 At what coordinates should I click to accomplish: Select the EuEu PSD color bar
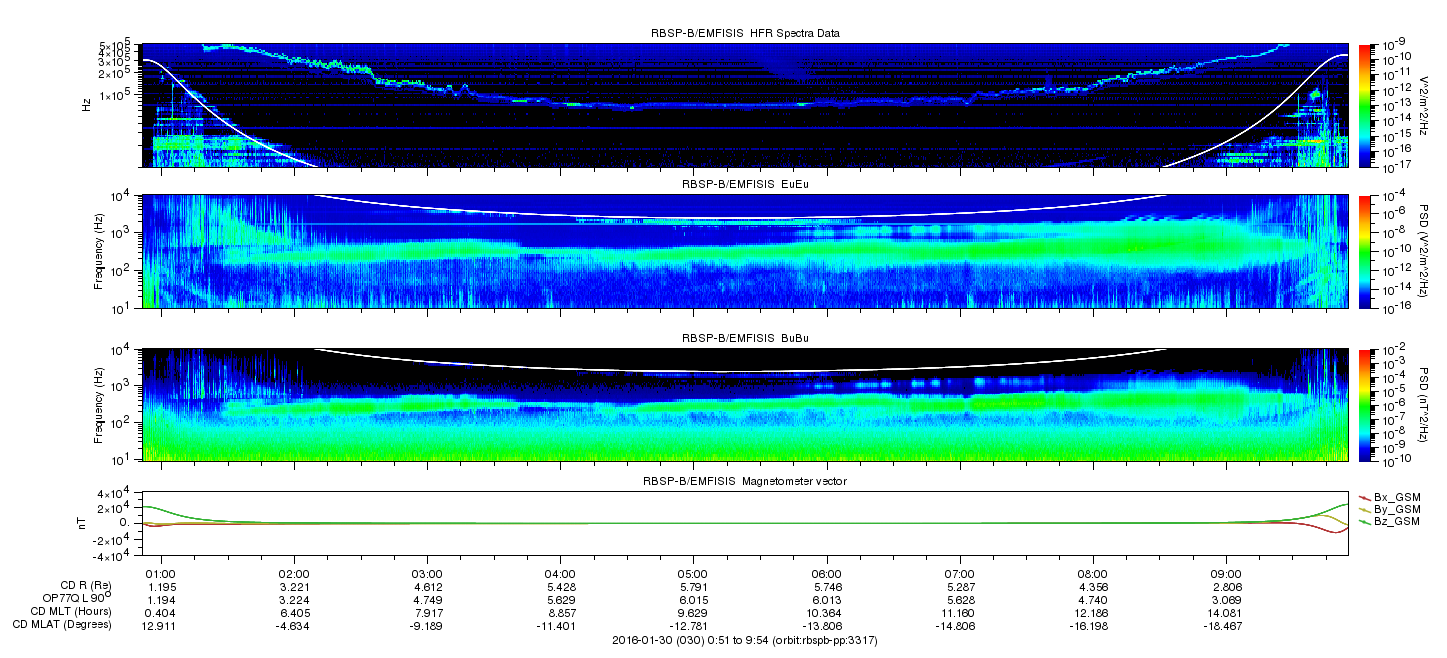click(1364, 252)
